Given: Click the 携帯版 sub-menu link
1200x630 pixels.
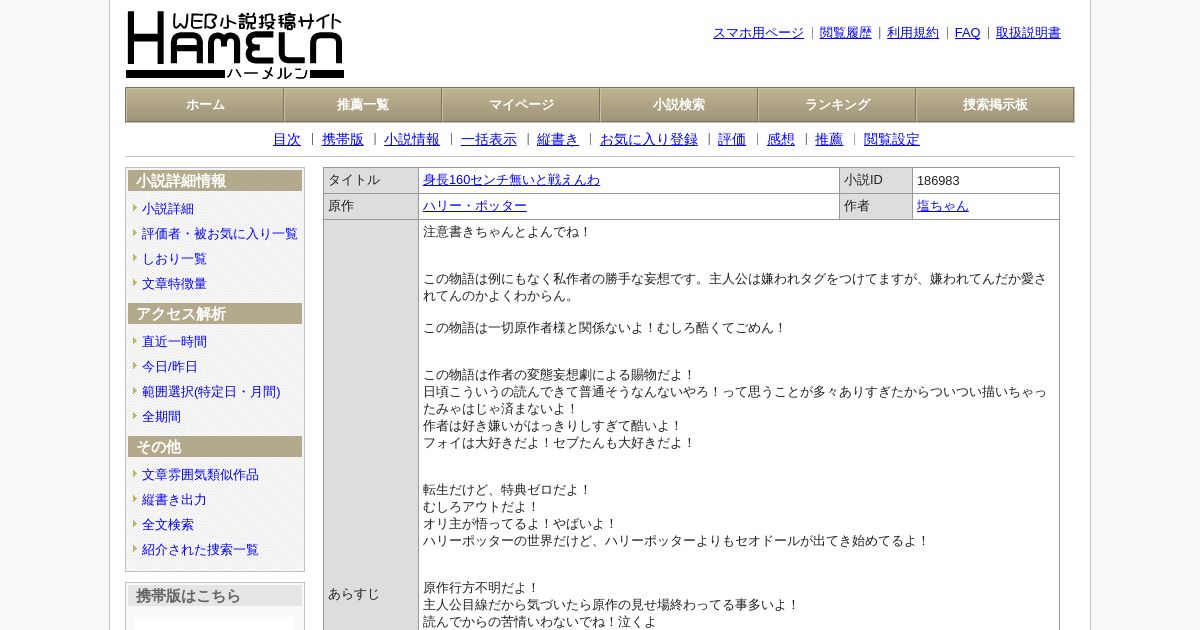Looking at the screenshot, I should point(343,140).
